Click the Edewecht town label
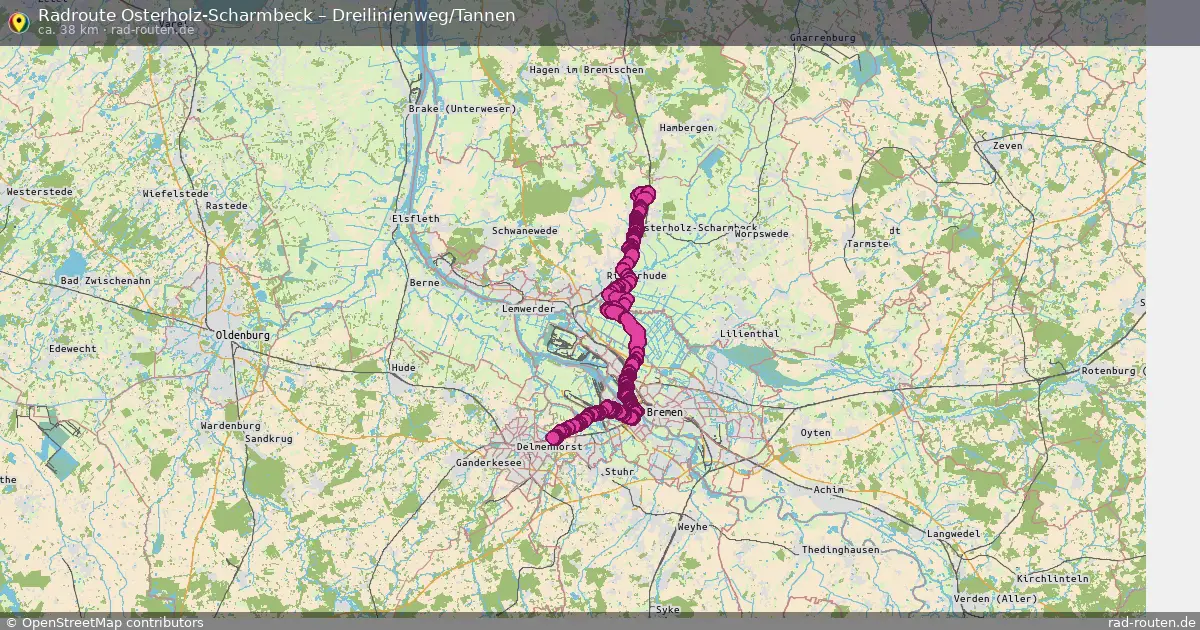Viewport: 1200px width, 630px height. pos(72,348)
